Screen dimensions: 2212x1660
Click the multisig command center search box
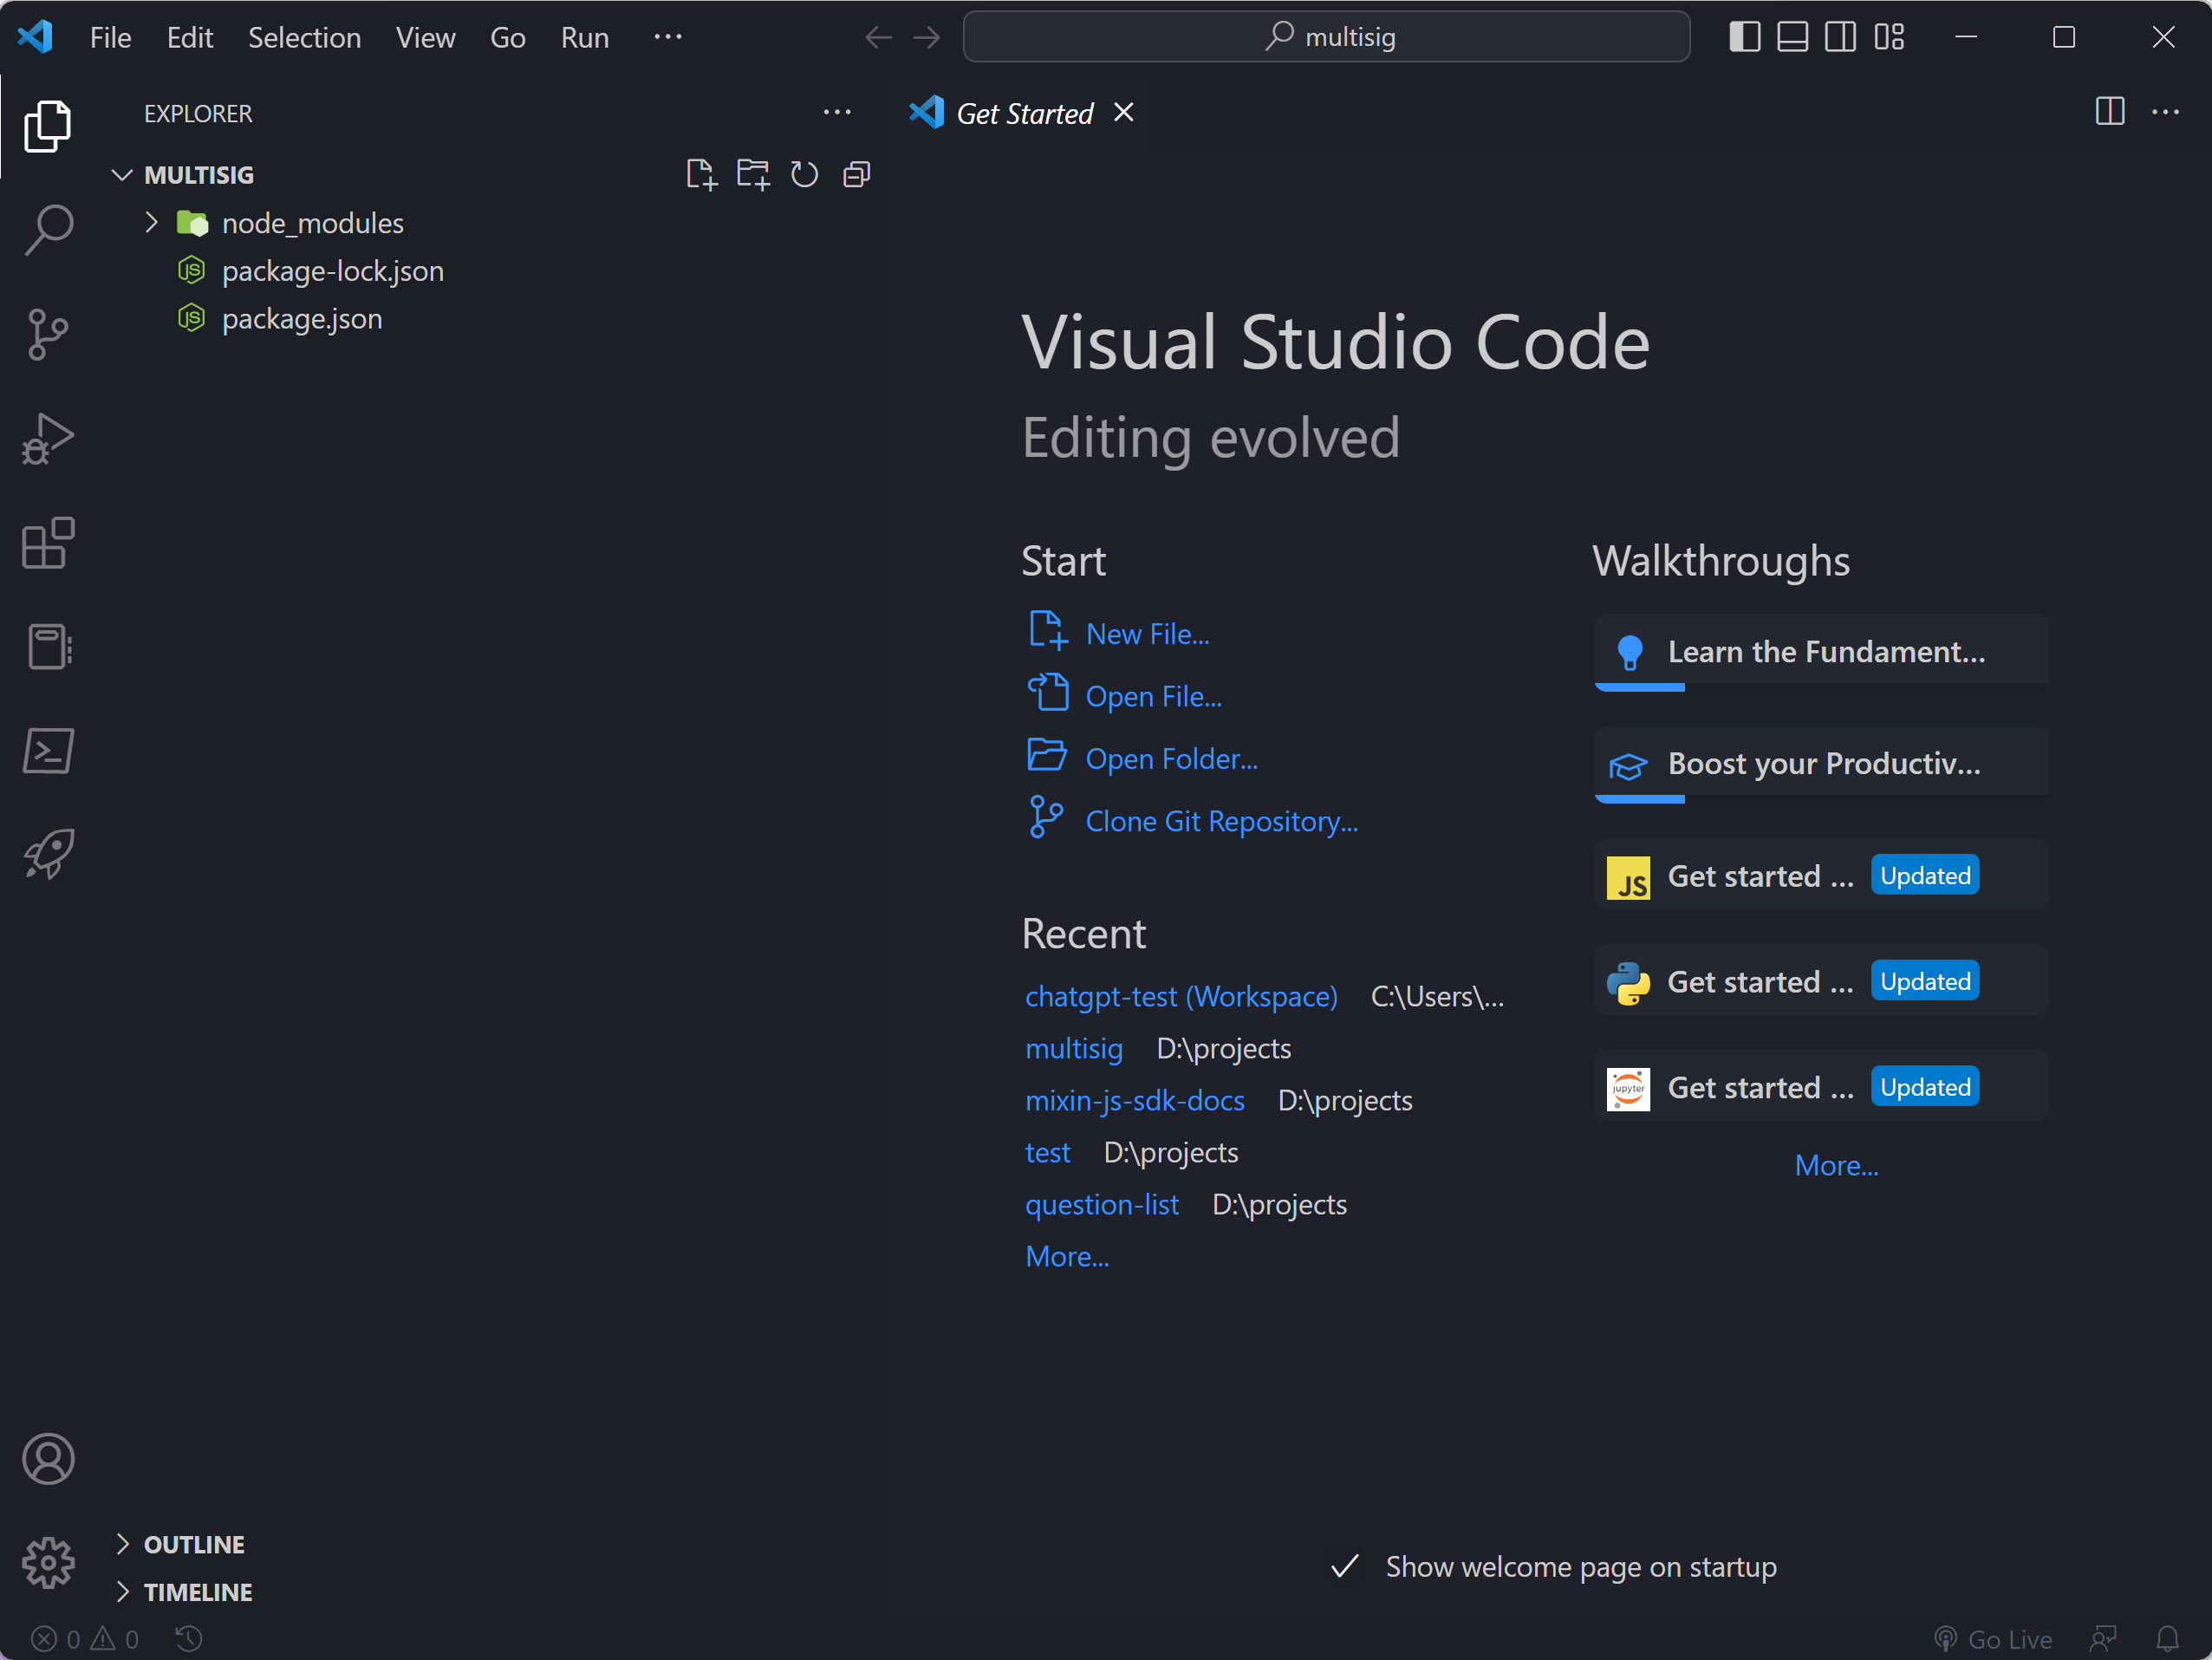tap(1326, 37)
